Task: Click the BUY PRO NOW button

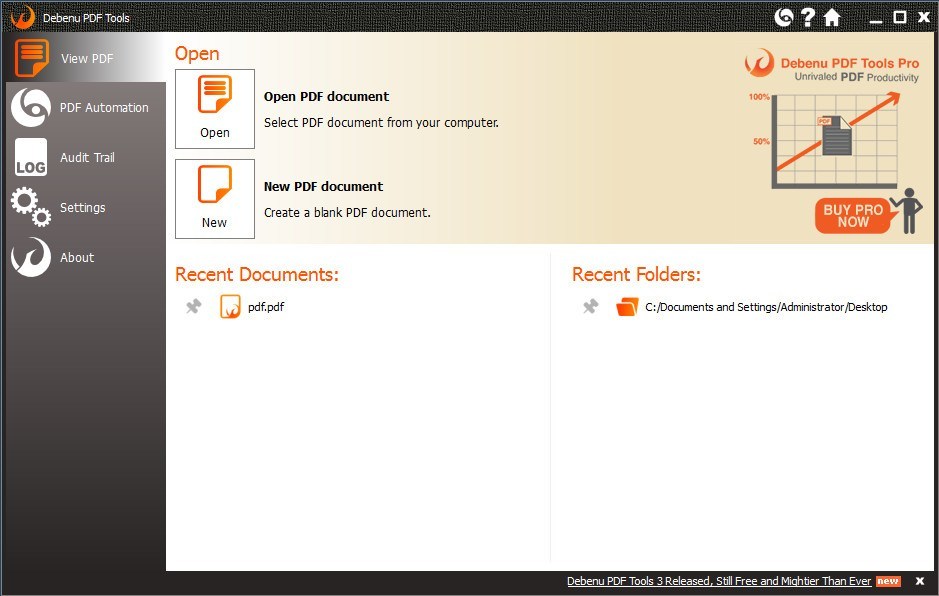Action: pyautogui.click(x=853, y=216)
